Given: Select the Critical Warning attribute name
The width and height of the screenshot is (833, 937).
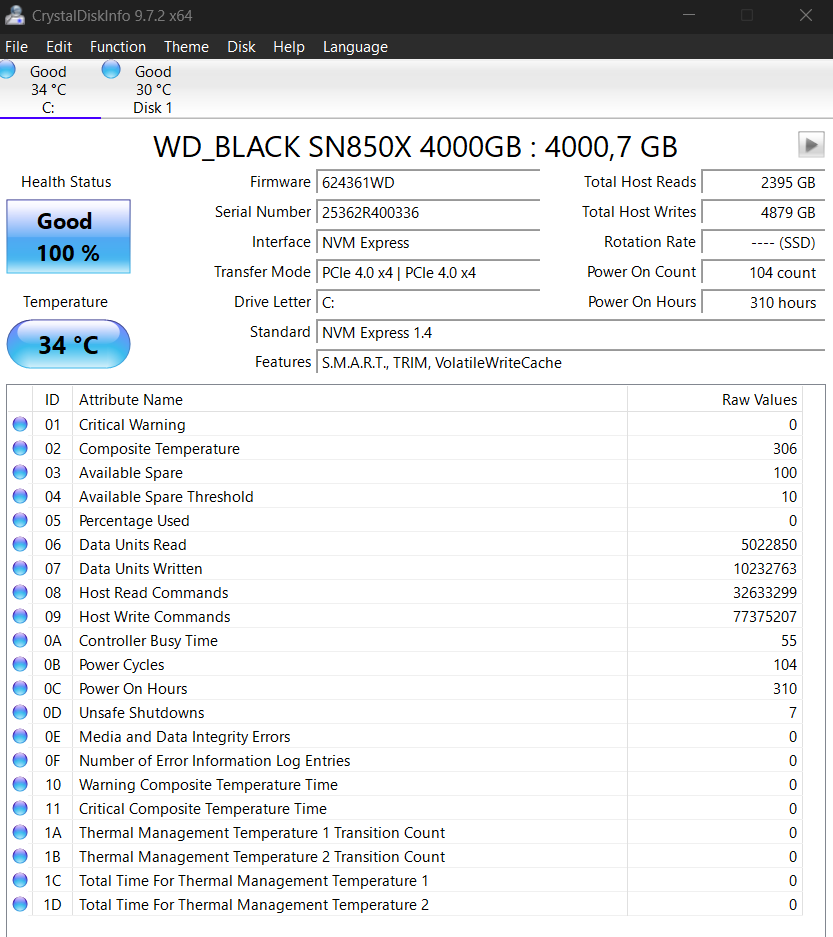Looking at the screenshot, I should (x=132, y=424).
